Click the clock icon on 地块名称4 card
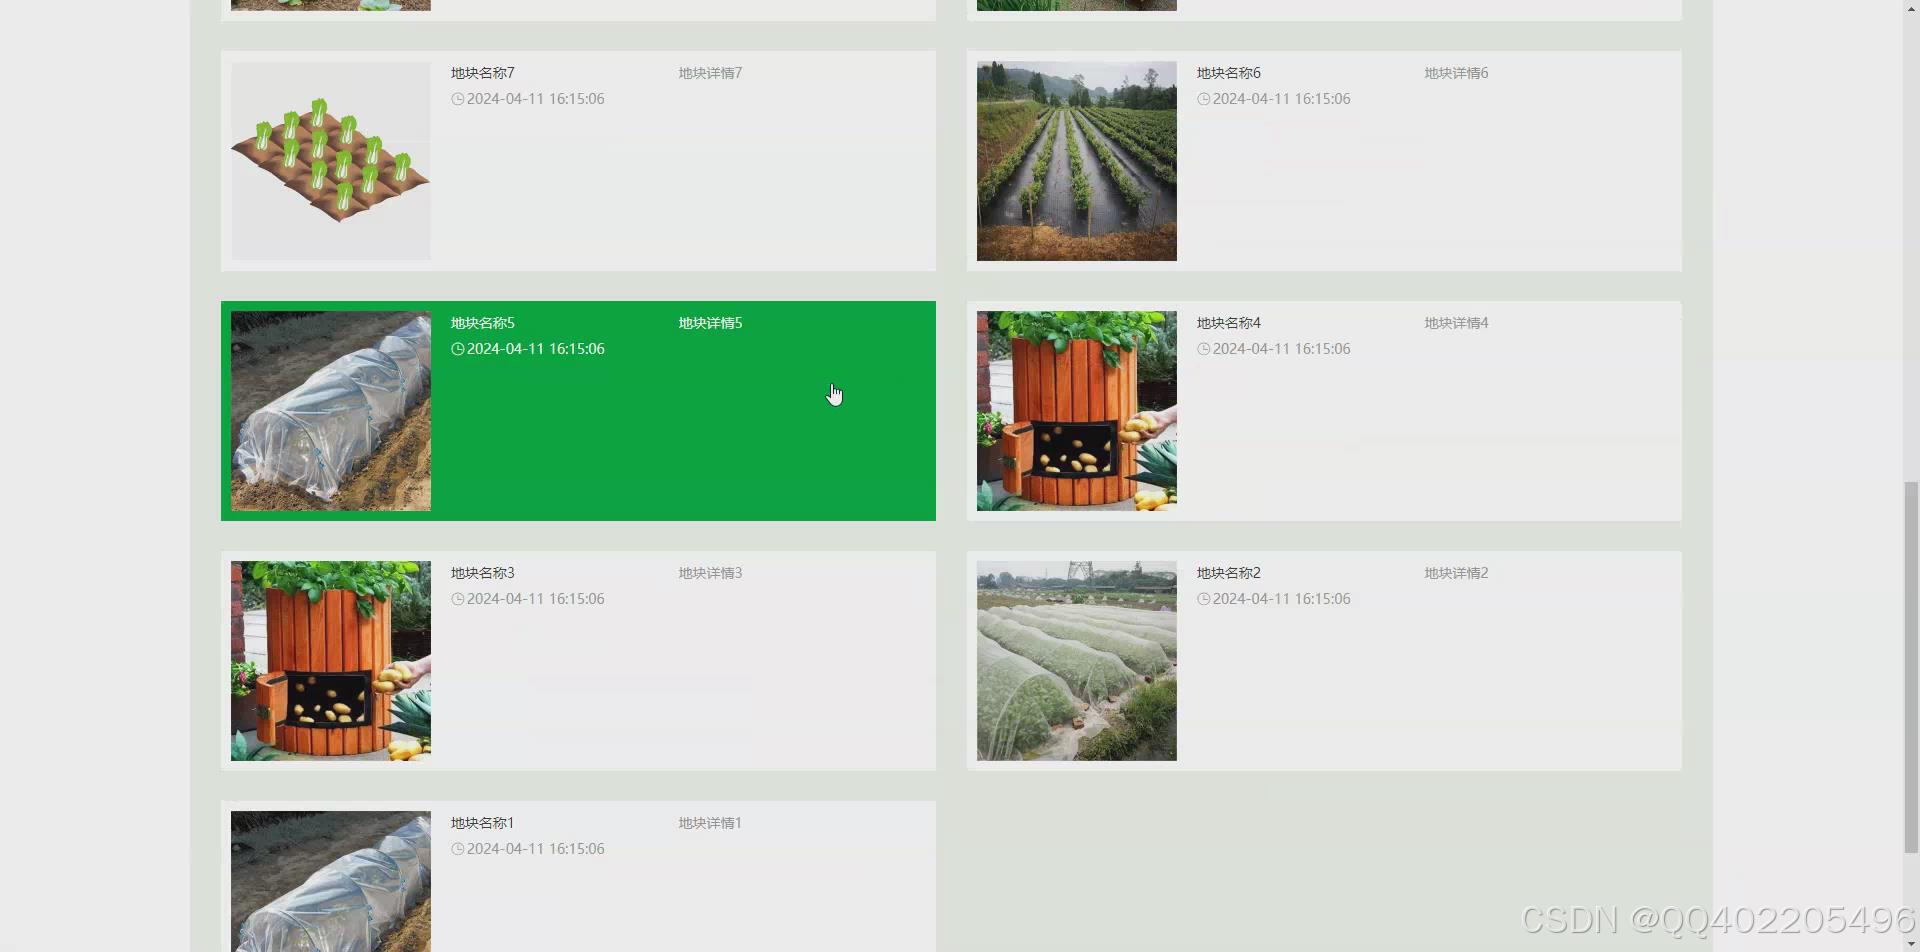 (1203, 349)
